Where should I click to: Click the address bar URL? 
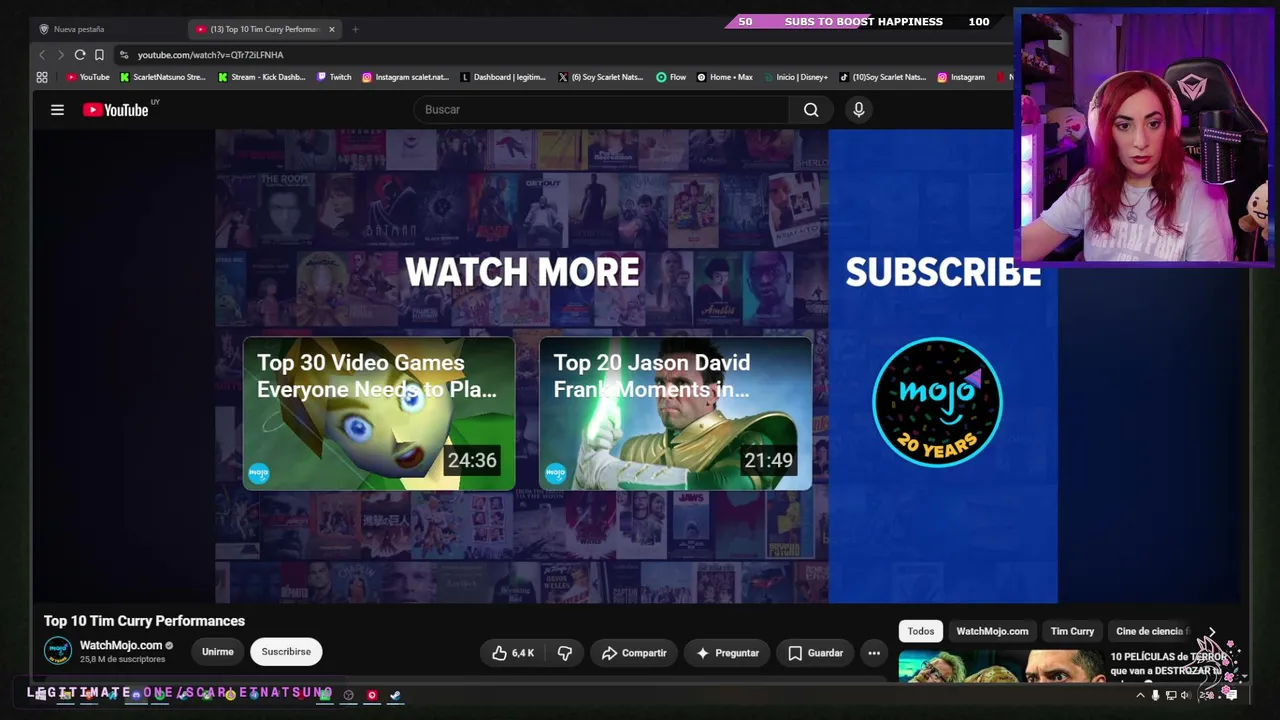coord(211,55)
